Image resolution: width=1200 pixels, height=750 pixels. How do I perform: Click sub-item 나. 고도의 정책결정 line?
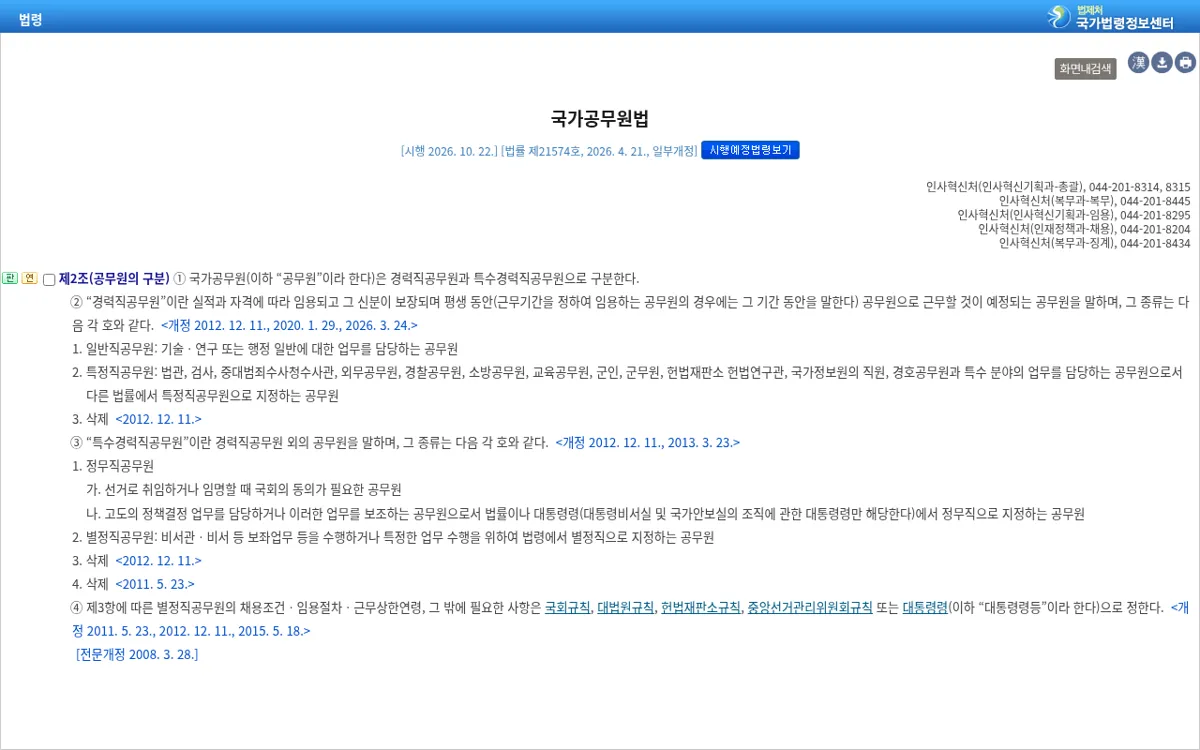click(x=586, y=513)
